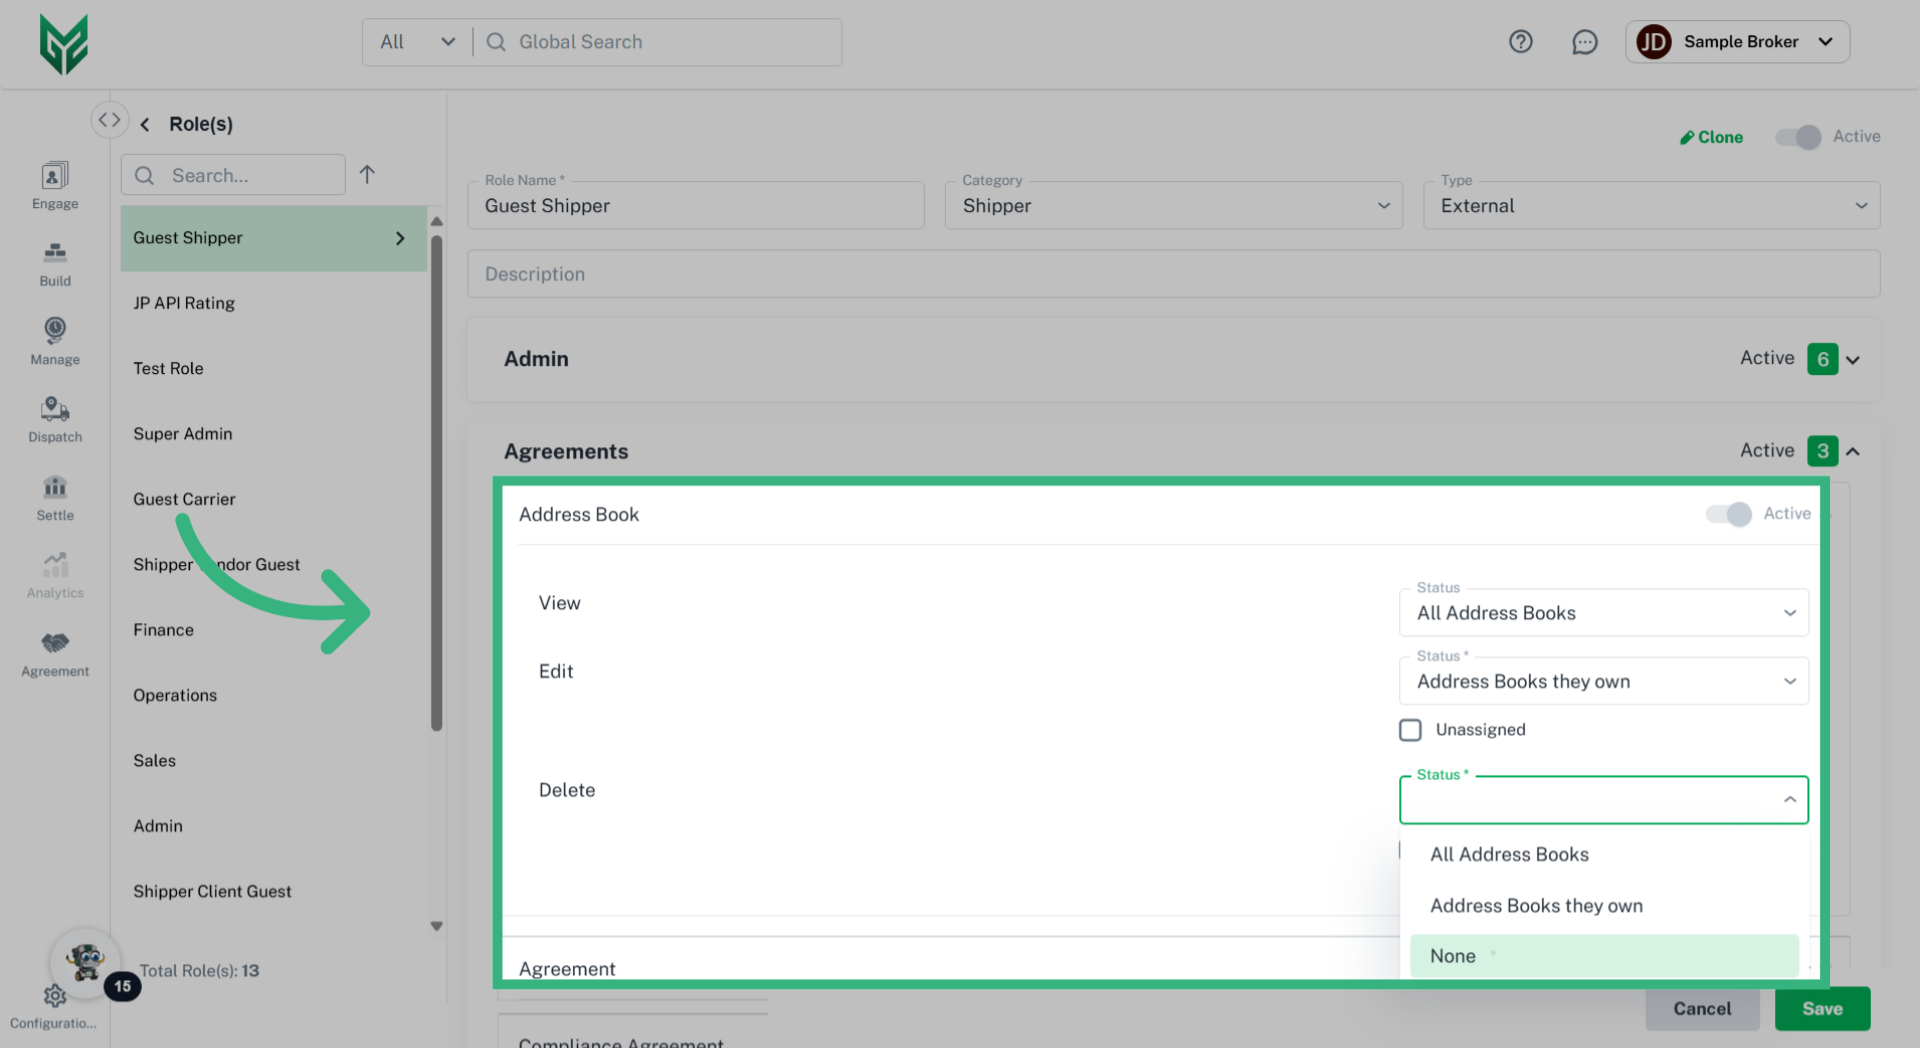This screenshot has height=1048, width=1920.
Task: Click the roles list vertical scrollbar
Action: [436, 480]
